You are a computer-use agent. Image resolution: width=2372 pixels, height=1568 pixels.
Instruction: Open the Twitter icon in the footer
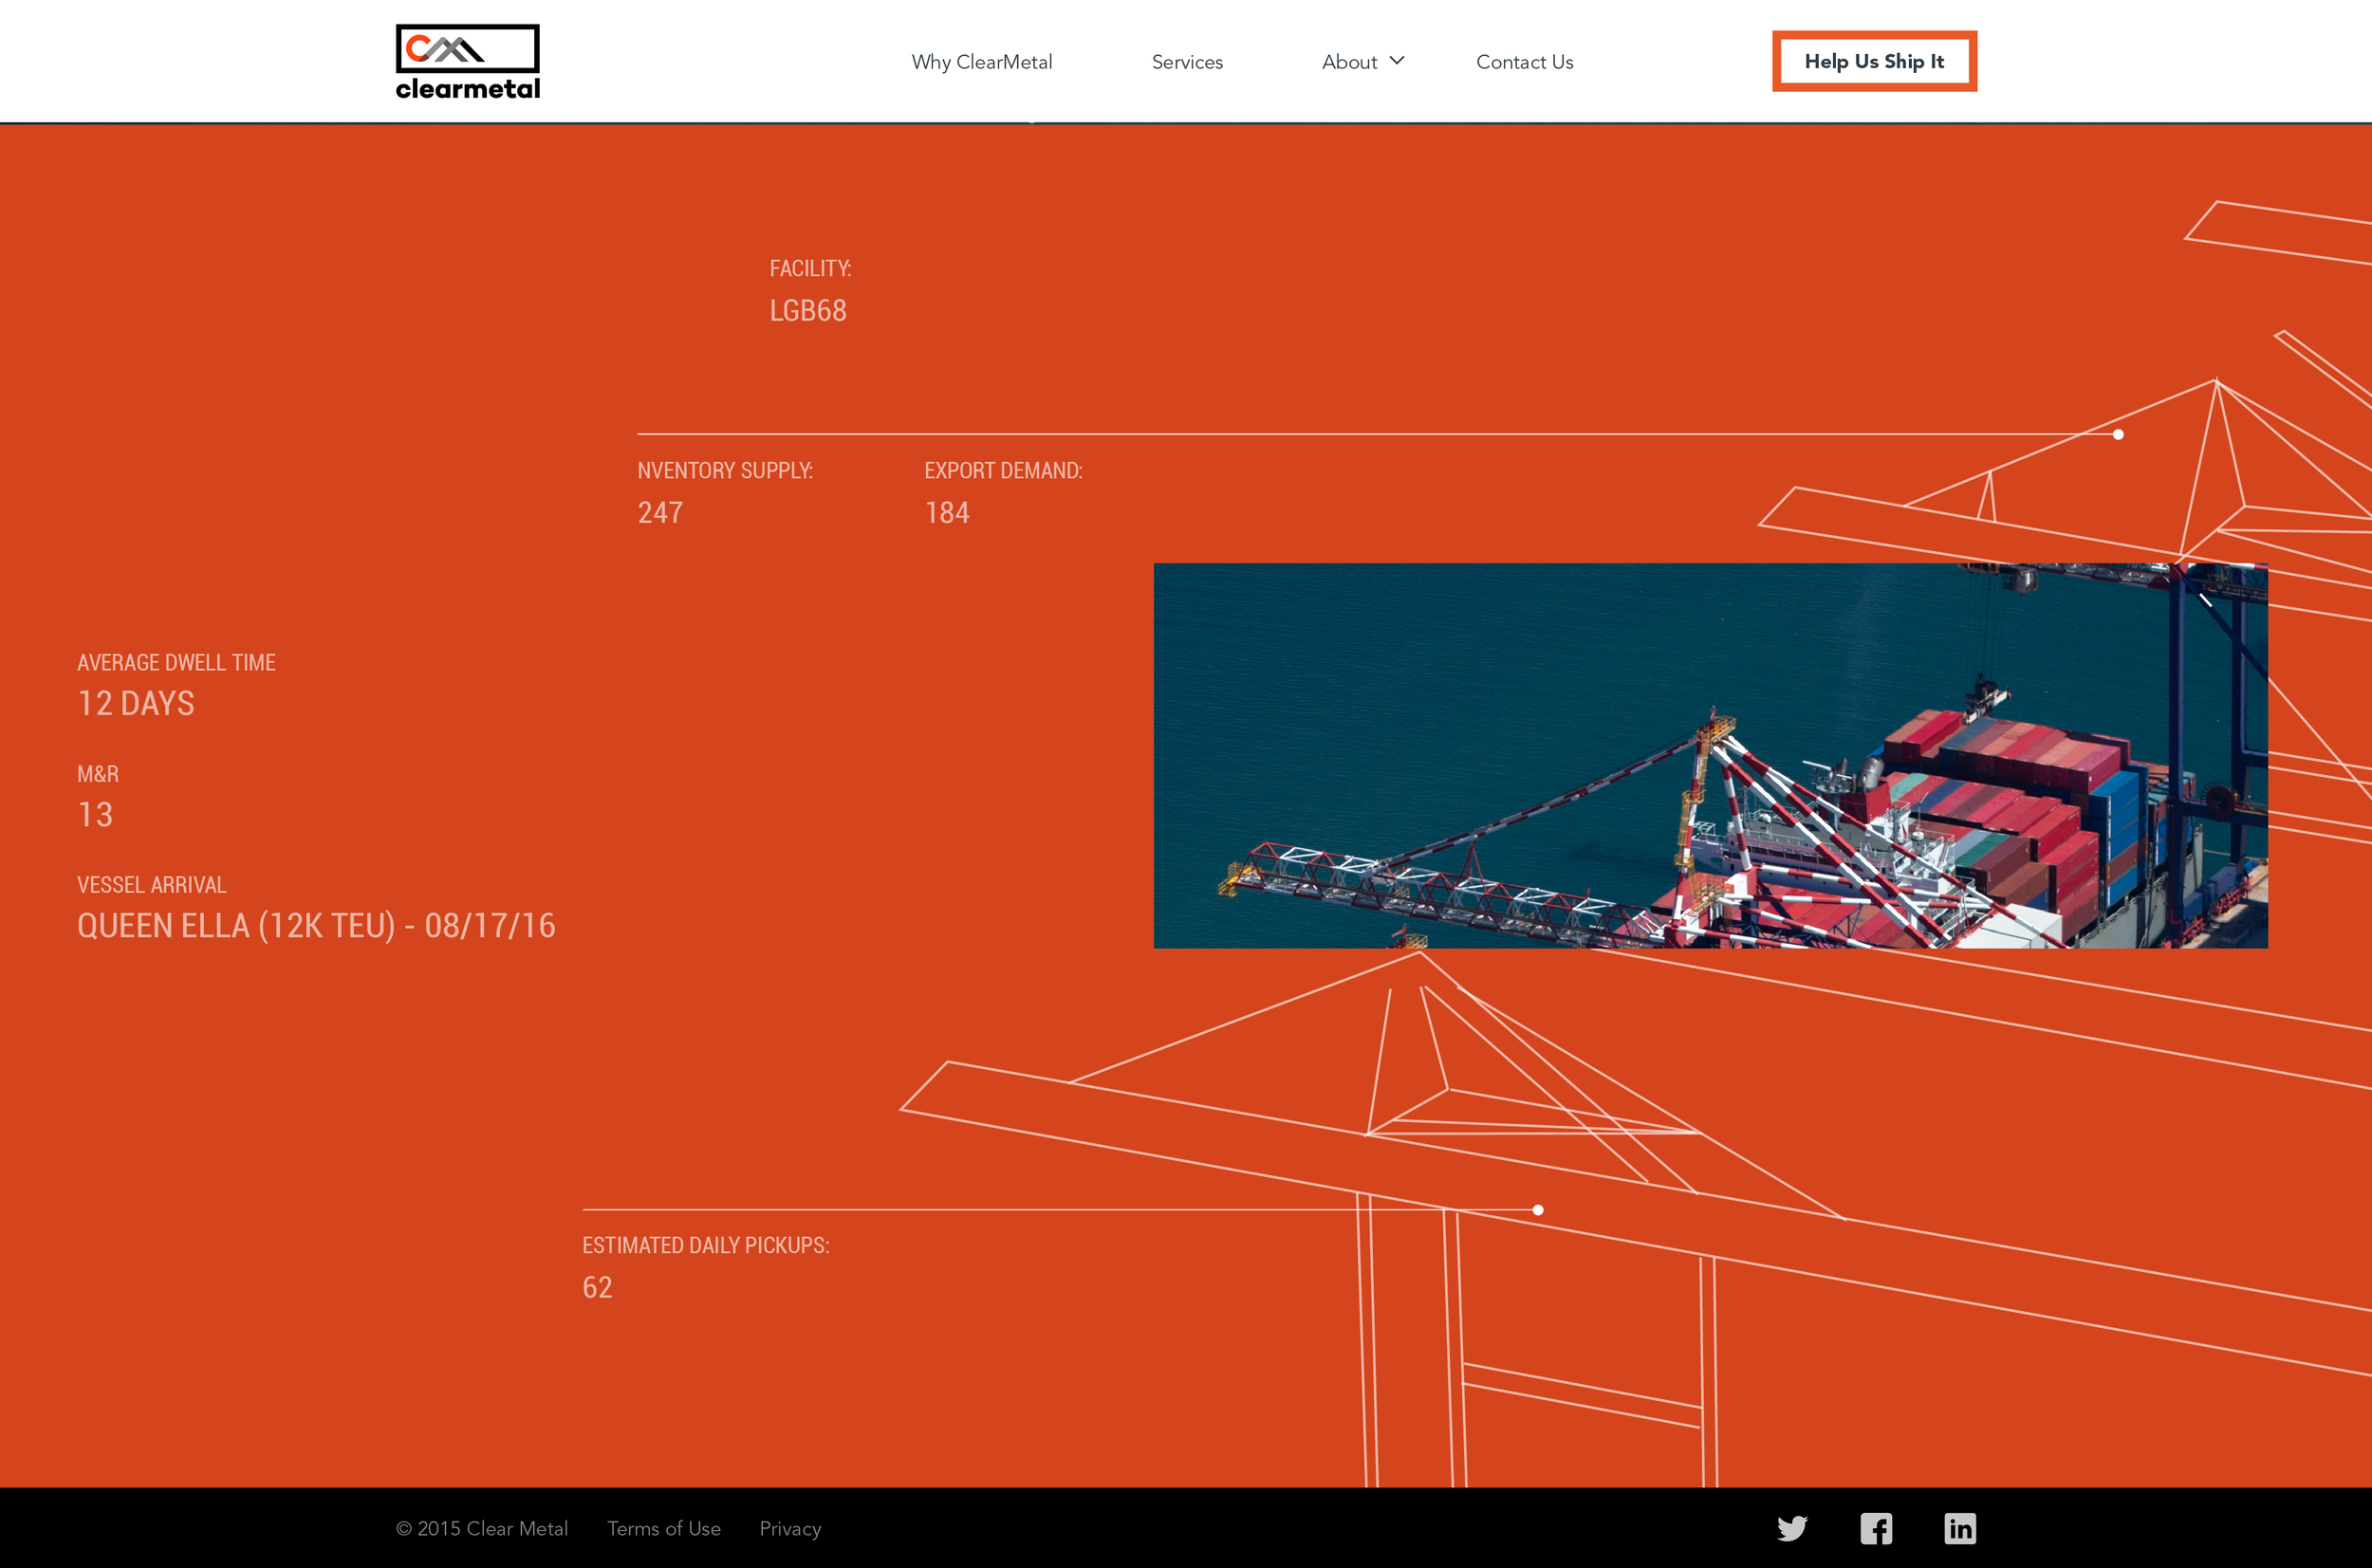click(x=1792, y=1528)
